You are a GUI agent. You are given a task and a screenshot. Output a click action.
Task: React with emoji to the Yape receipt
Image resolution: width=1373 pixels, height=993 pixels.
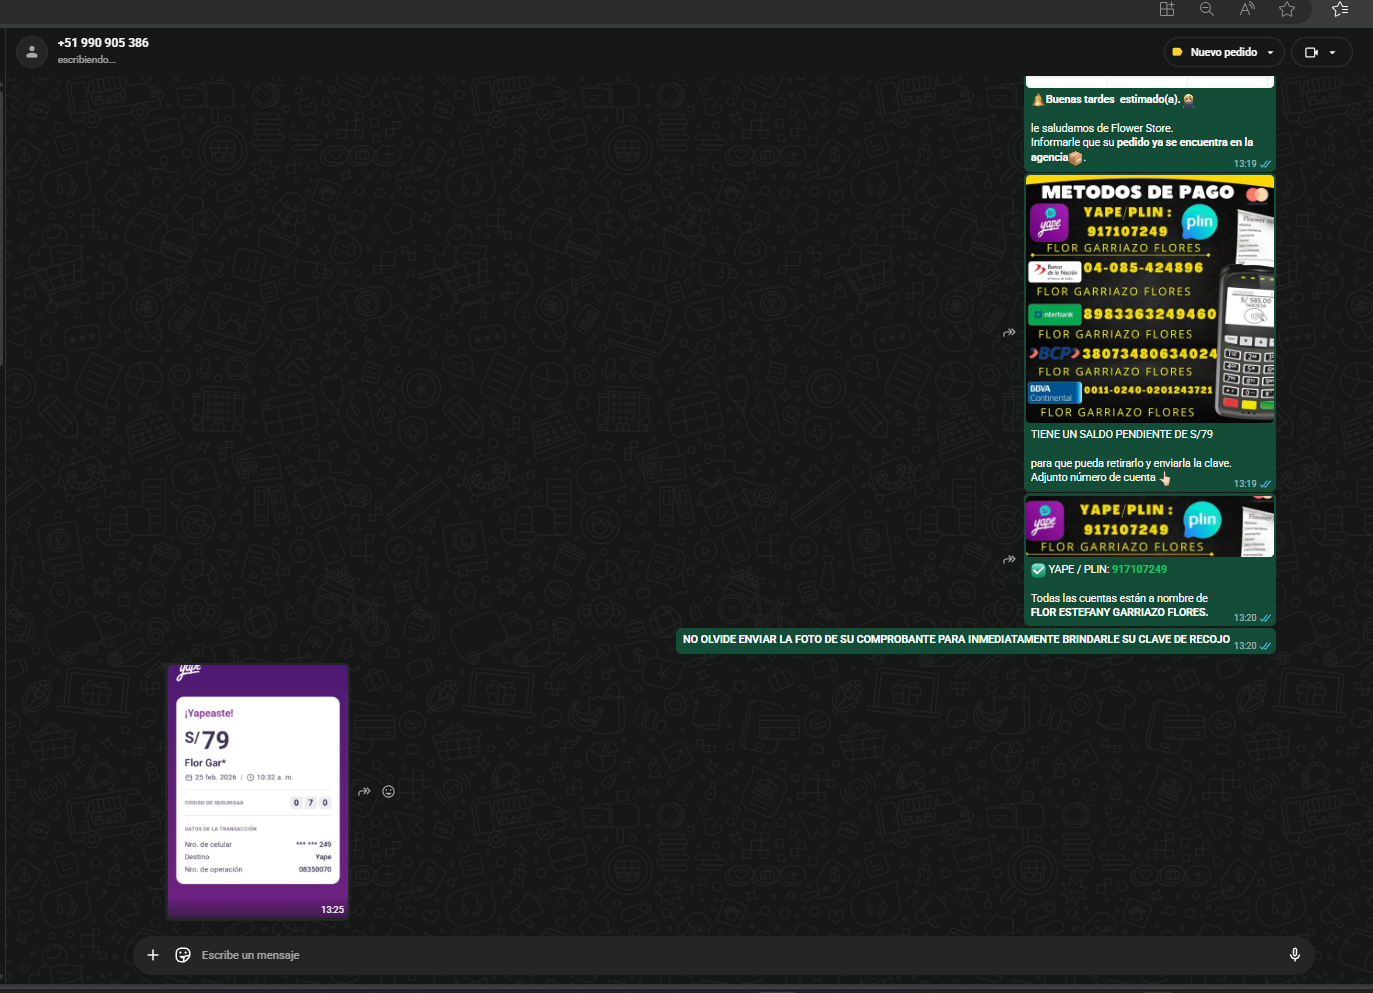(389, 791)
